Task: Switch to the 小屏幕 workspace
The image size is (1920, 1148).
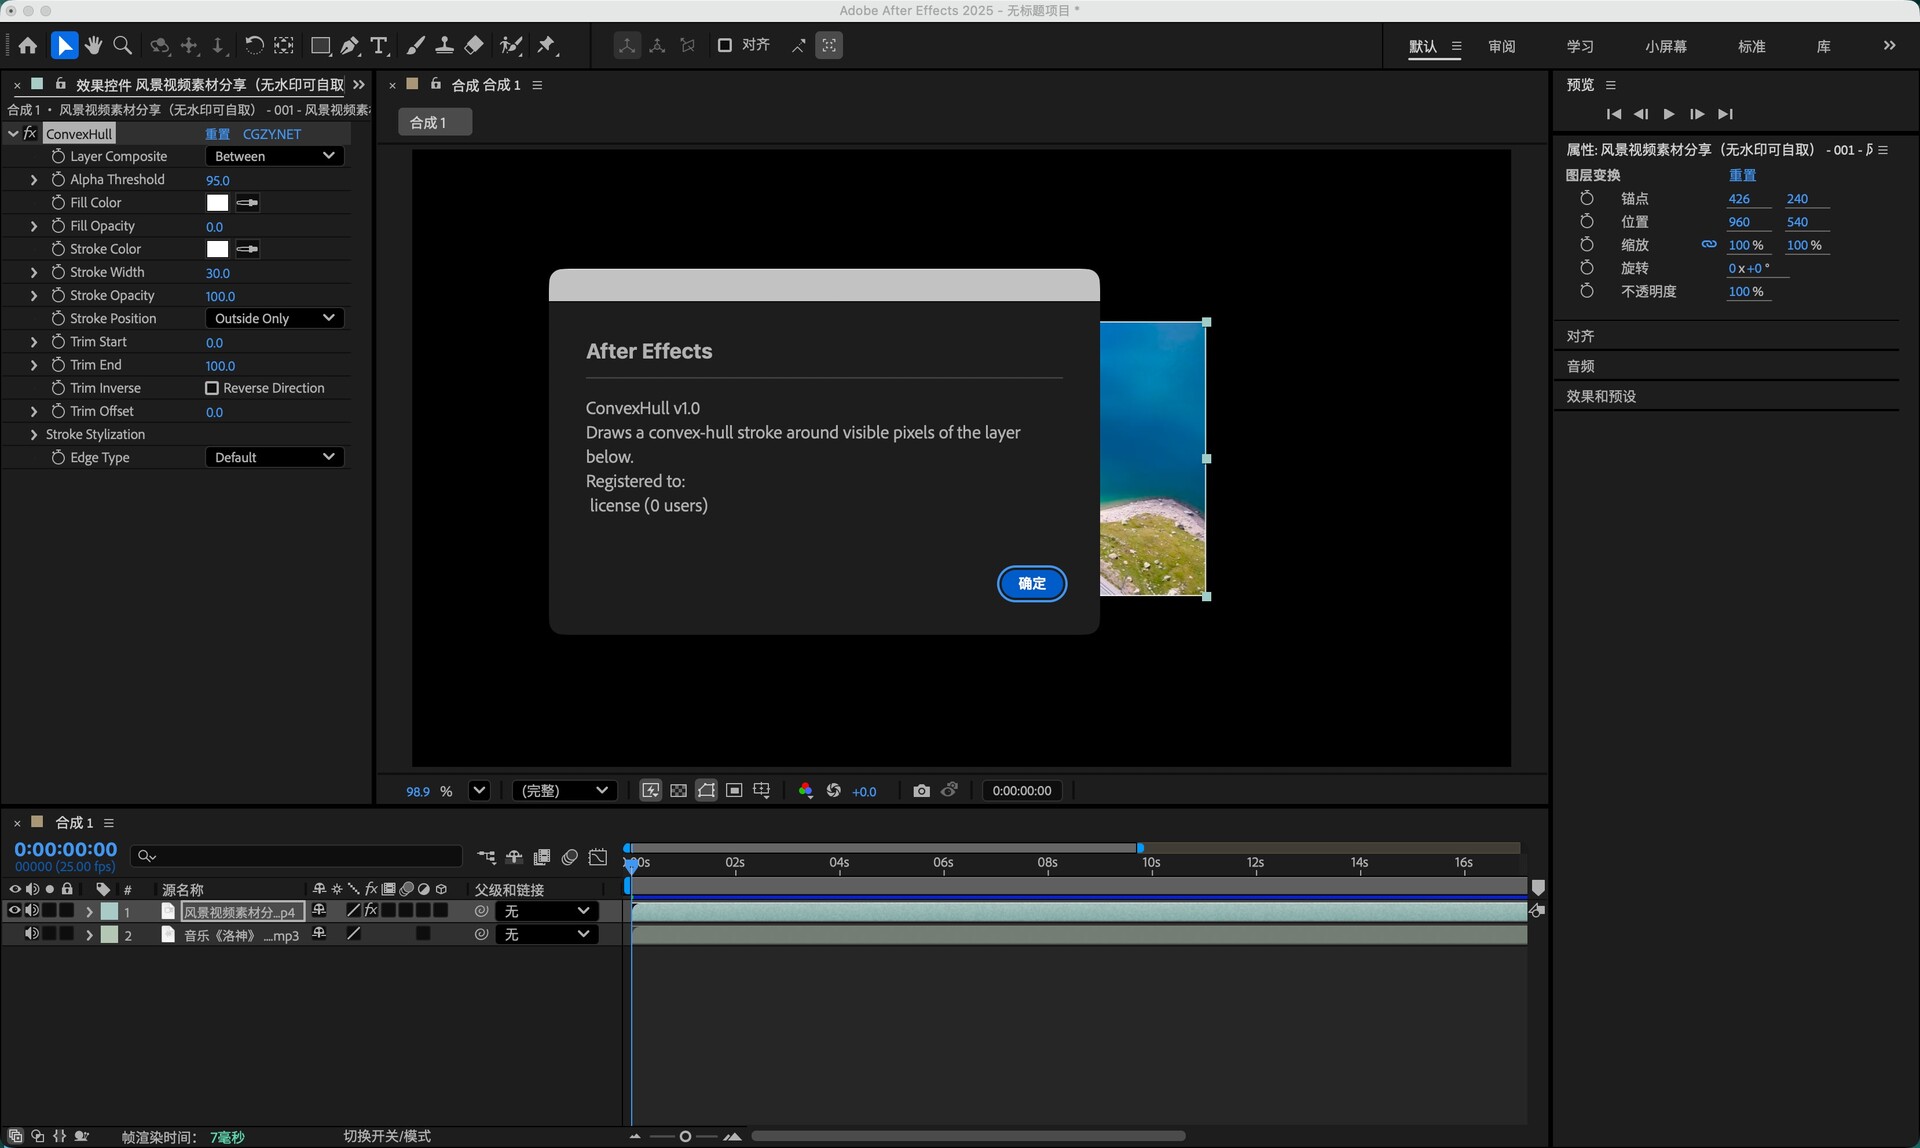Action: point(1666,47)
